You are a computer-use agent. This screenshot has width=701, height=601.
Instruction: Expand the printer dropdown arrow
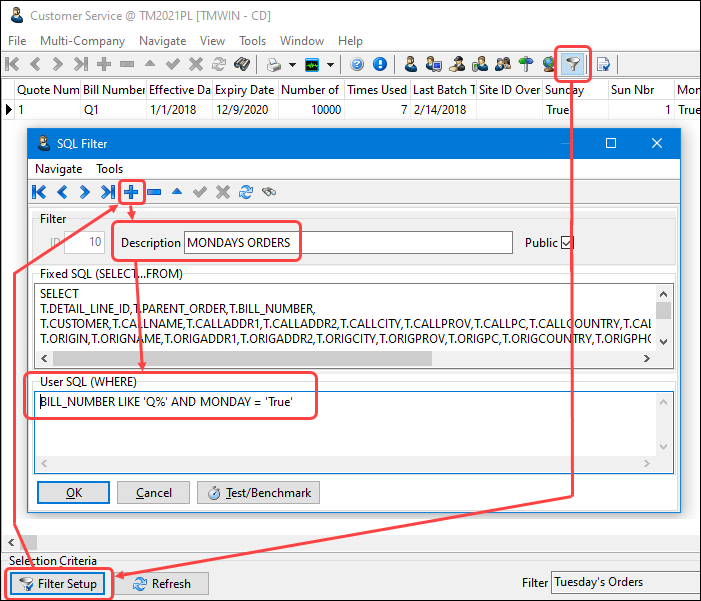coord(292,64)
